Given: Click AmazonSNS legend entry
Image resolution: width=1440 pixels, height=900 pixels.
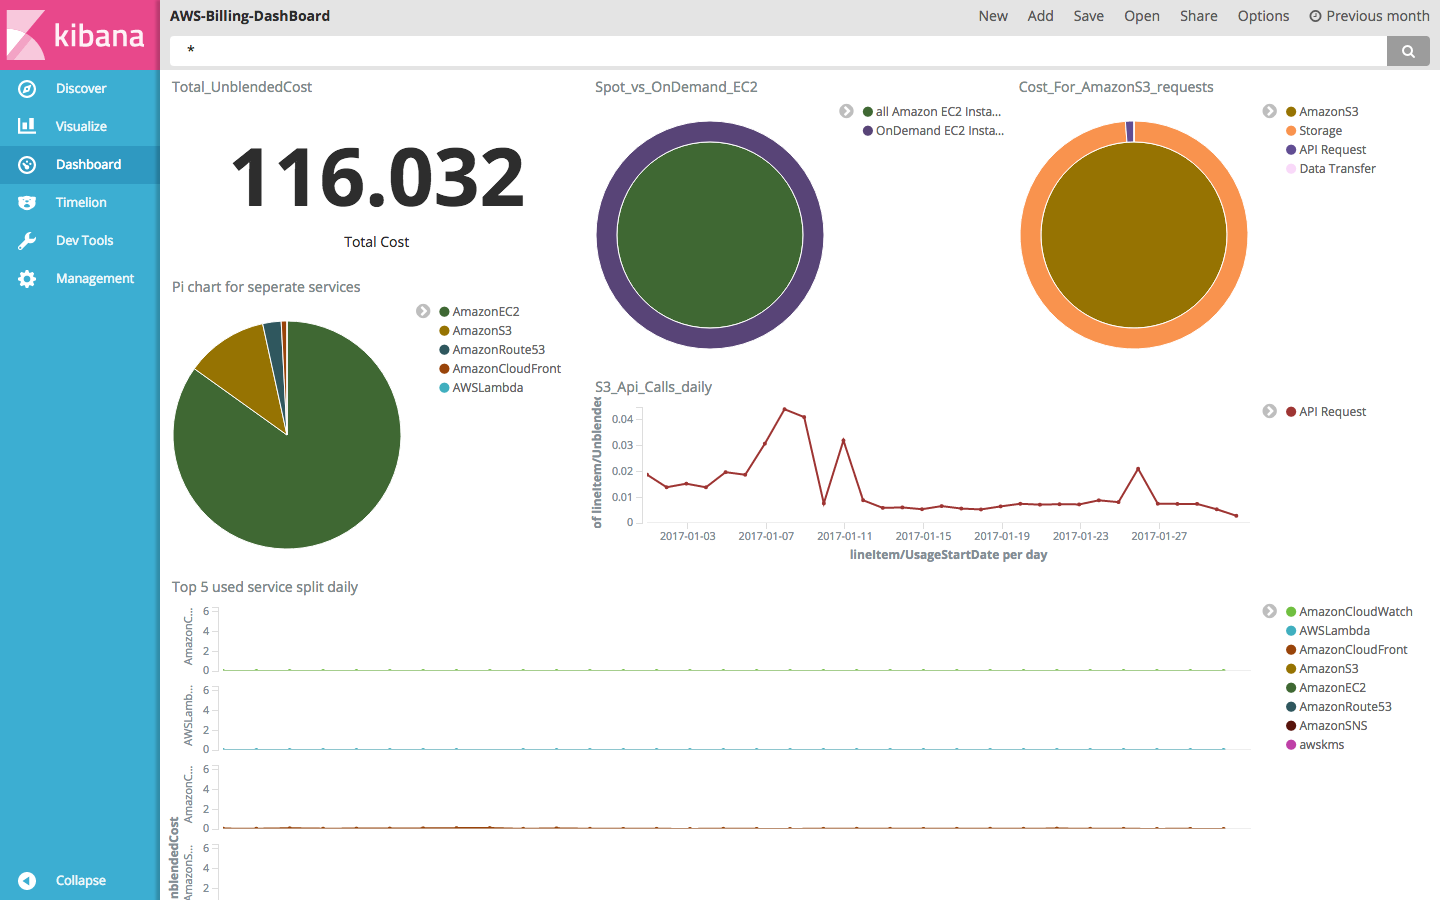Looking at the screenshot, I should click(1327, 726).
